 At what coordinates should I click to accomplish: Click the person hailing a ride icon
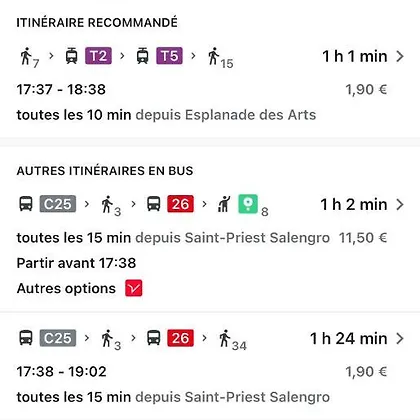[x=224, y=204]
